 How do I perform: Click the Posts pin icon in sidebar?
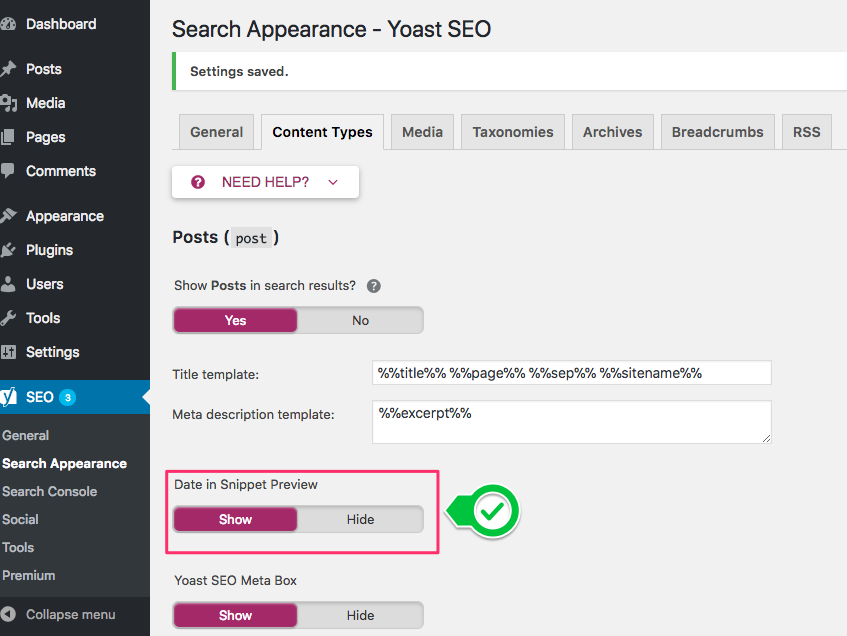tap(9, 69)
